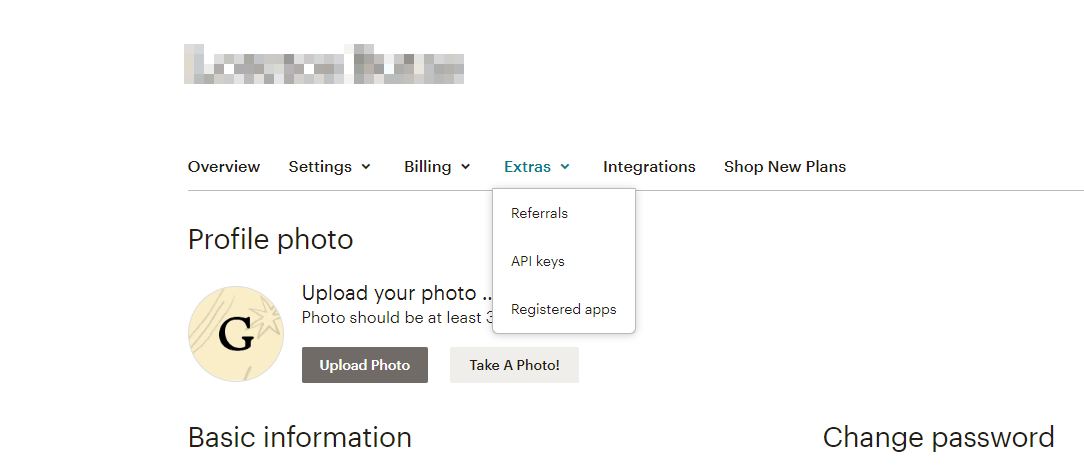Click the Profile photo section heading
1084x472 pixels.
tap(271, 240)
